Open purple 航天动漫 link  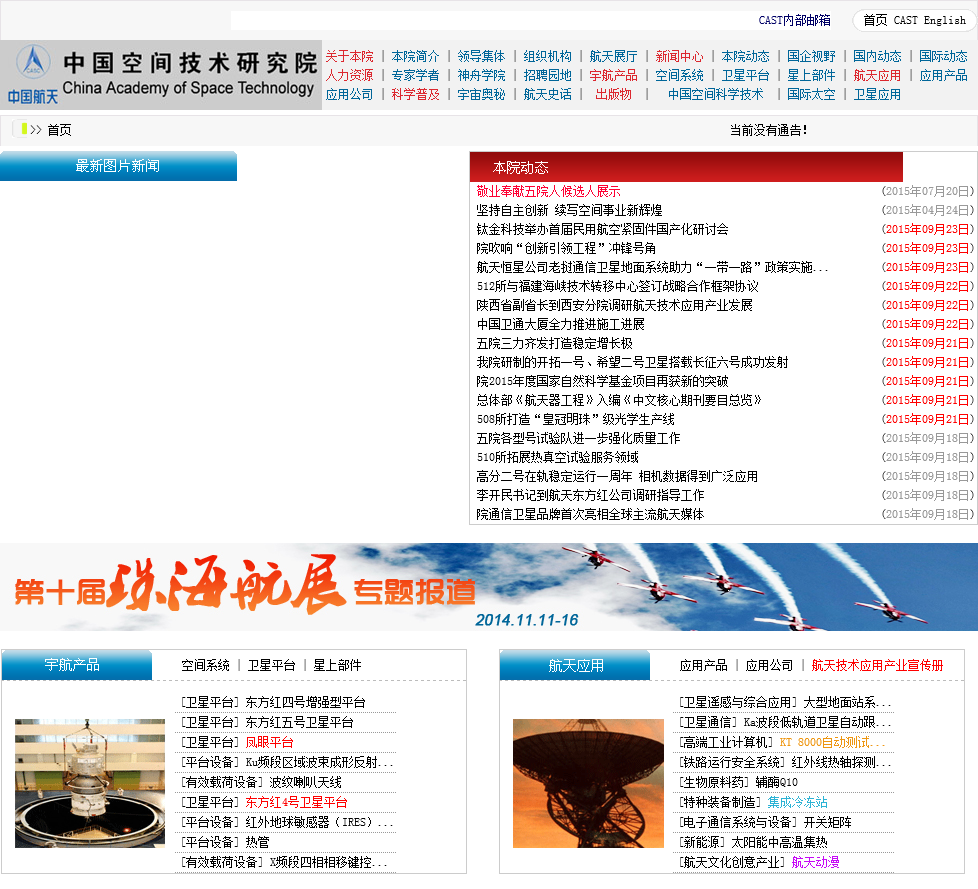click(815, 862)
